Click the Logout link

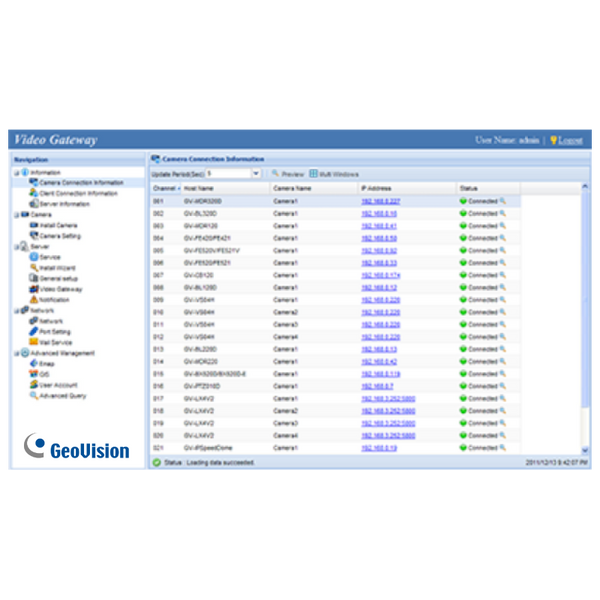pyautogui.click(x=570, y=140)
